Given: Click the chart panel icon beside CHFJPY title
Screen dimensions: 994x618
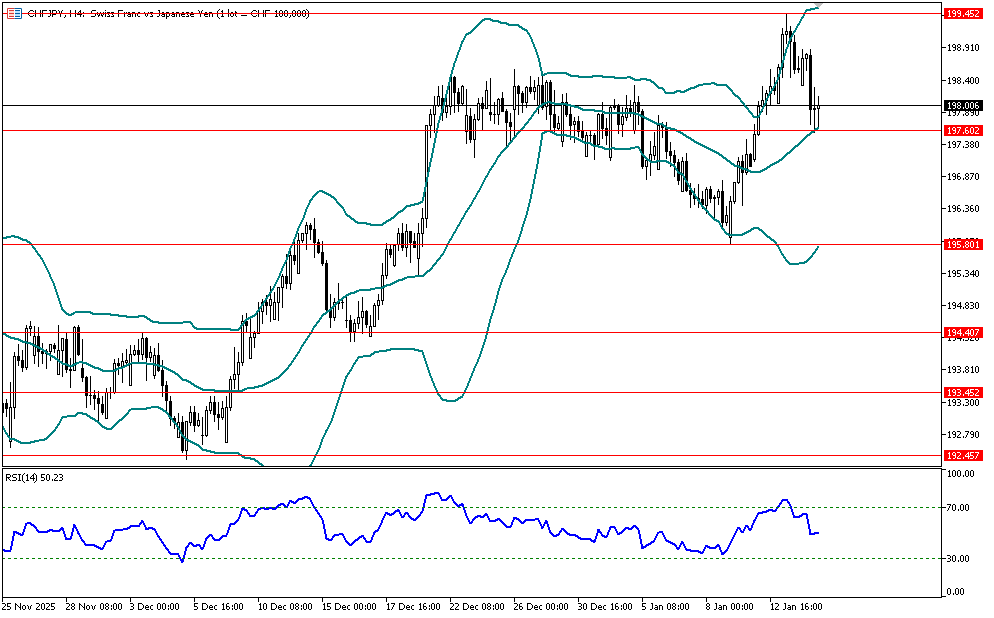Looking at the screenshot, I should tap(14, 13).
